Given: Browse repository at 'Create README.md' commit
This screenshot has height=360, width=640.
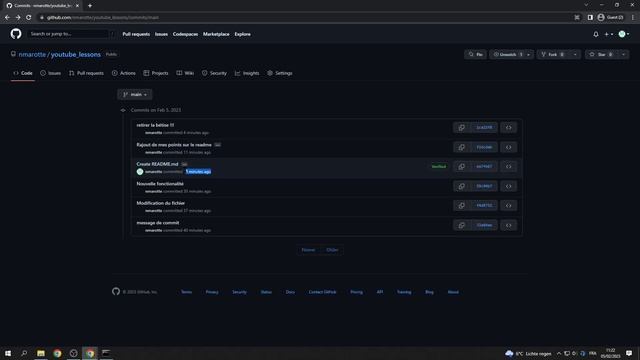Looking at the screenshot, I should (x=509, y=167).
